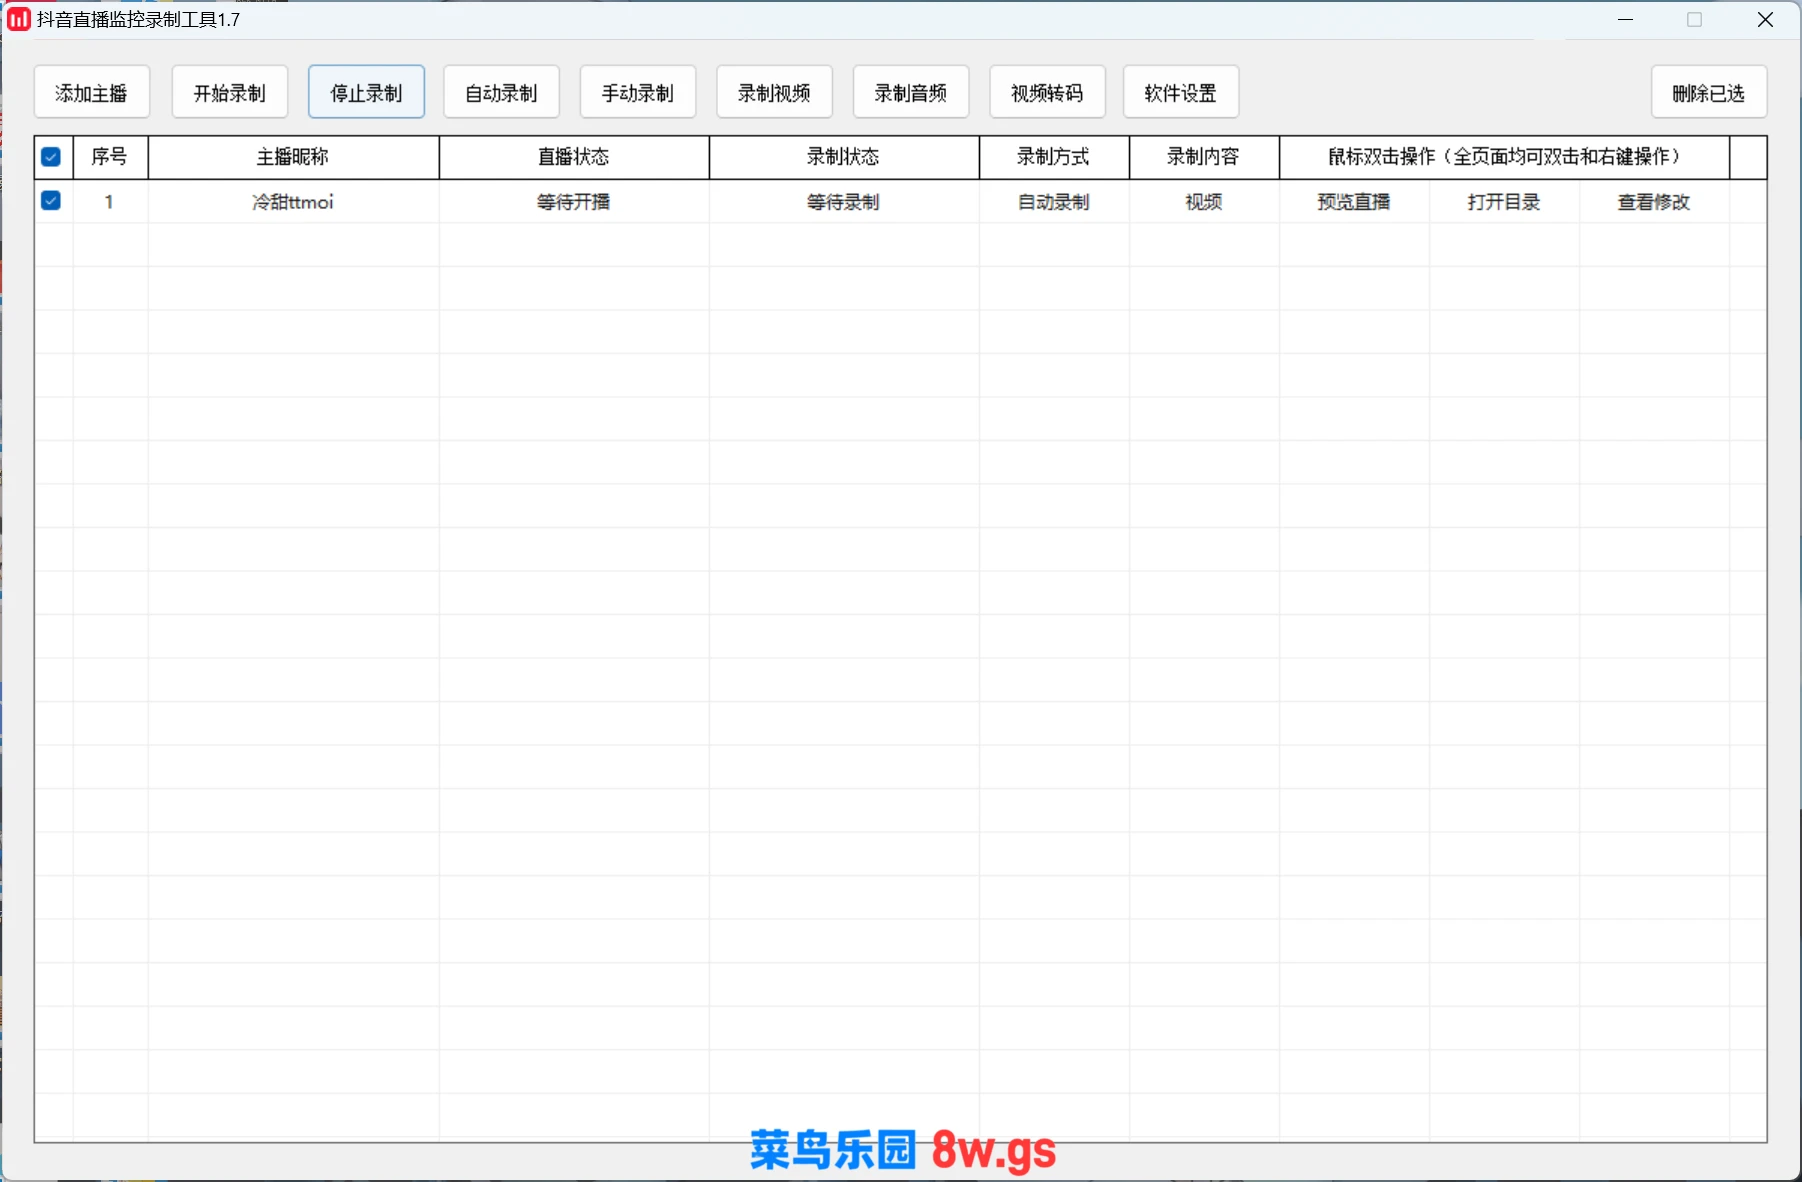
Task: Uncheck the checkbox for row 1
Action: (51, 201)
